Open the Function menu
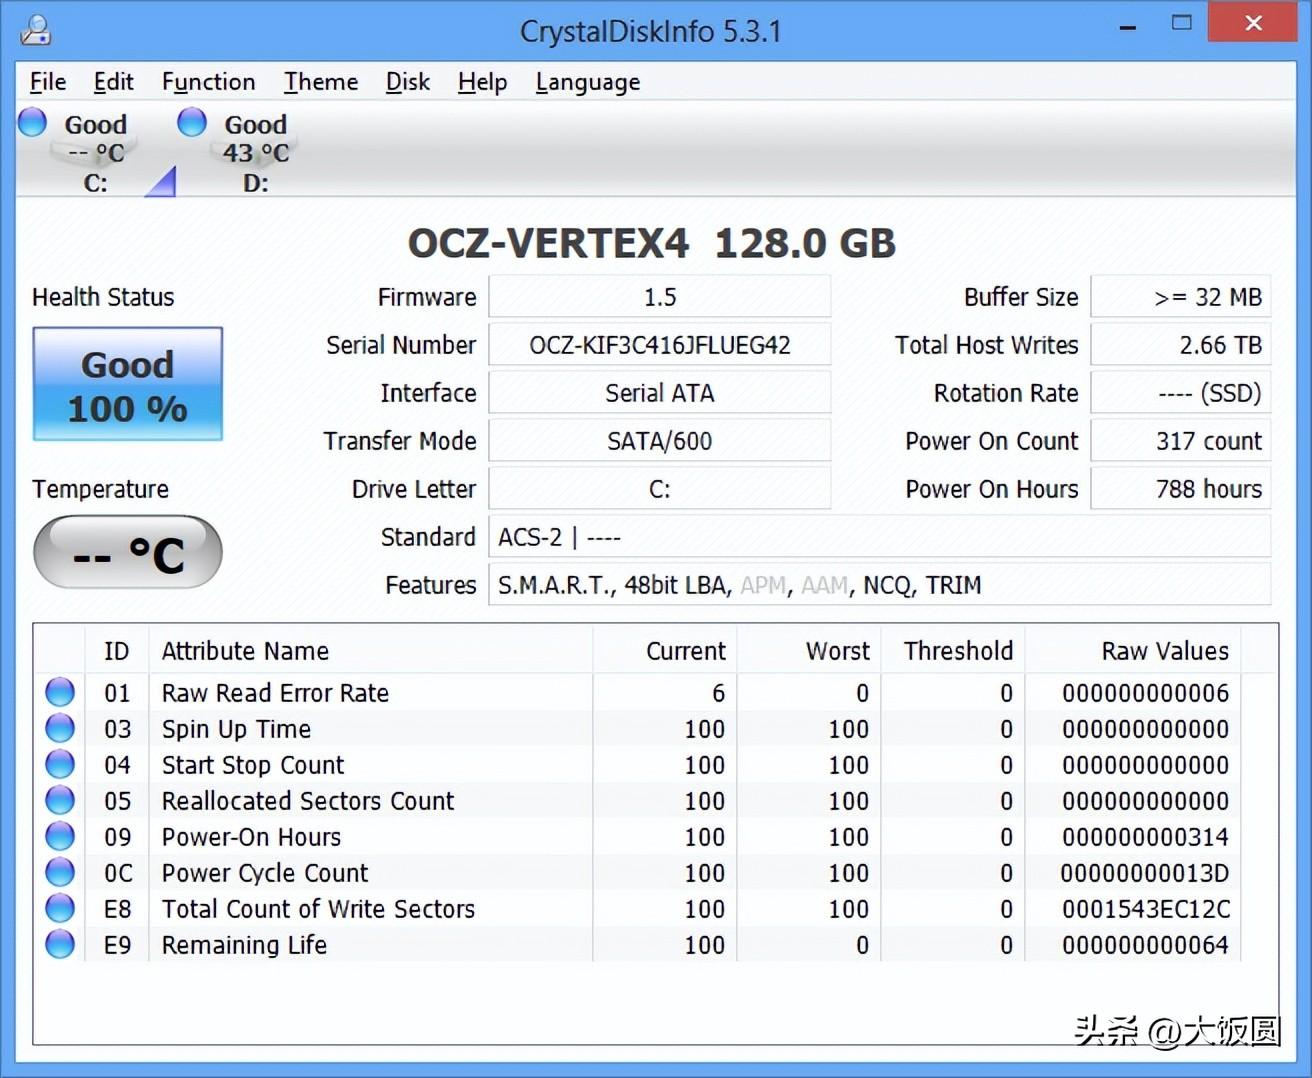 (x=208, y=82)
